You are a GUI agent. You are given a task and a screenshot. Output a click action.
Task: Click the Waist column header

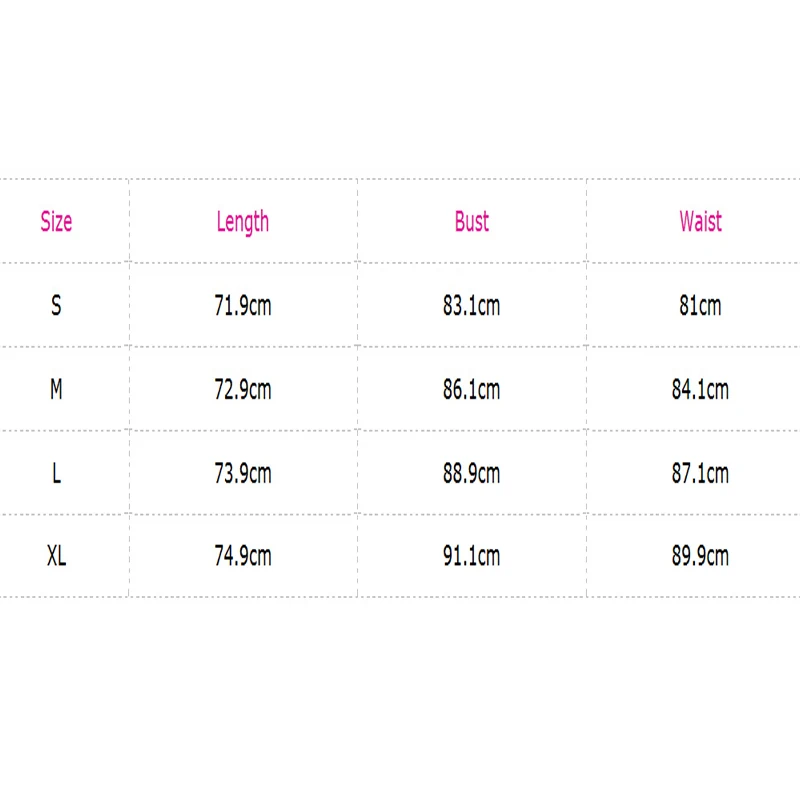pos(700,222)
